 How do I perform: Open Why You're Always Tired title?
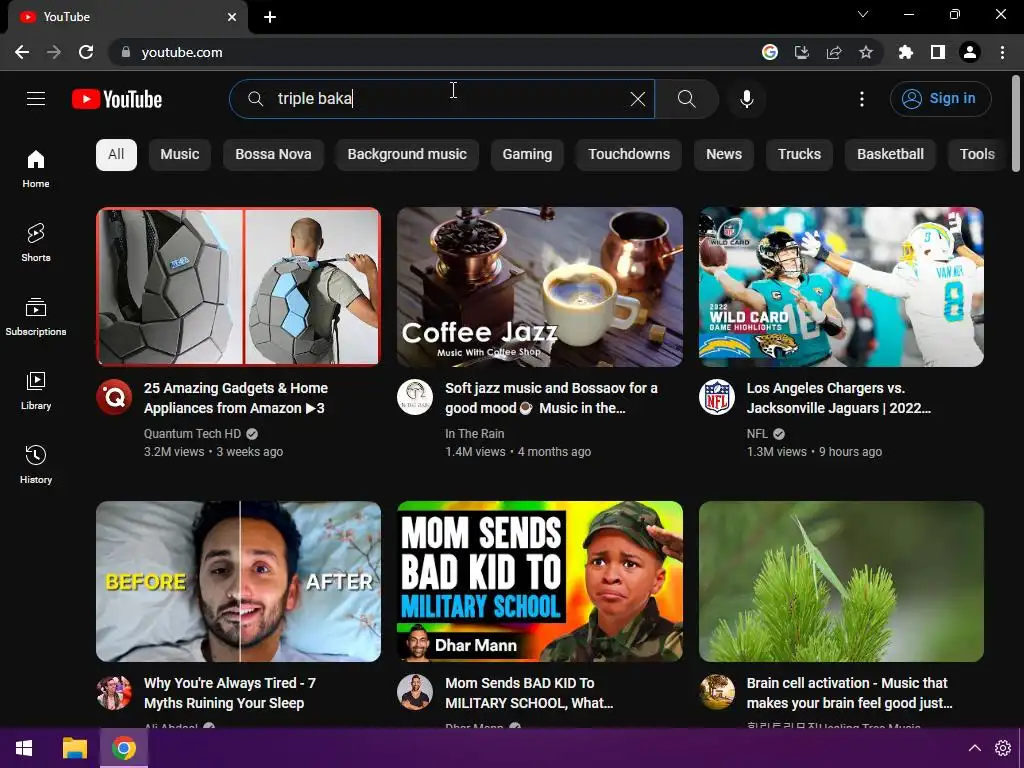[x=230, y=693]
